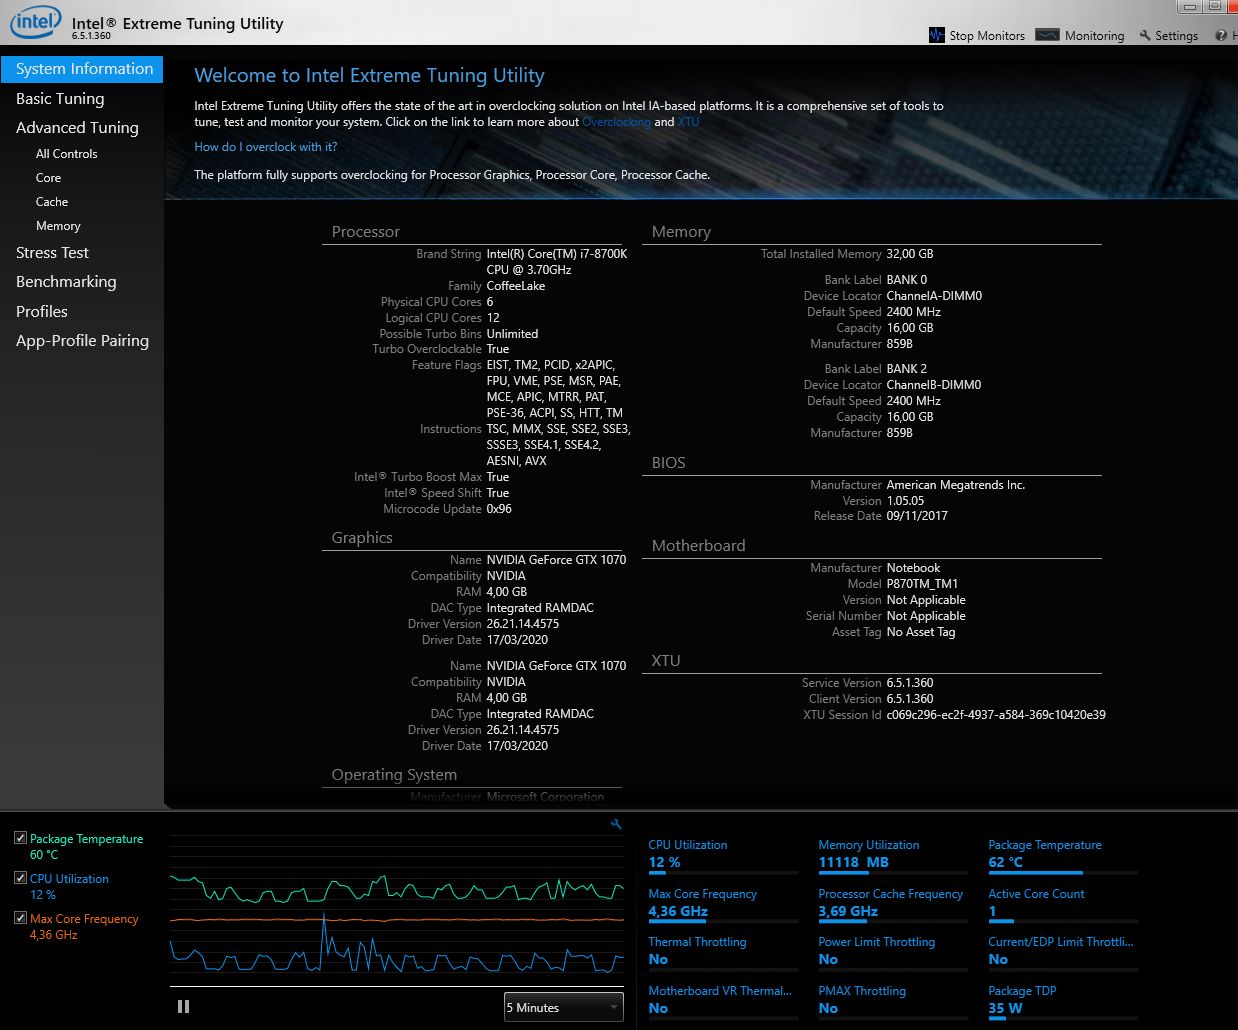Select Memory under Advanced Tuning sidebar
This screenshot has width=1238, height=1030.
pos(58,226)
